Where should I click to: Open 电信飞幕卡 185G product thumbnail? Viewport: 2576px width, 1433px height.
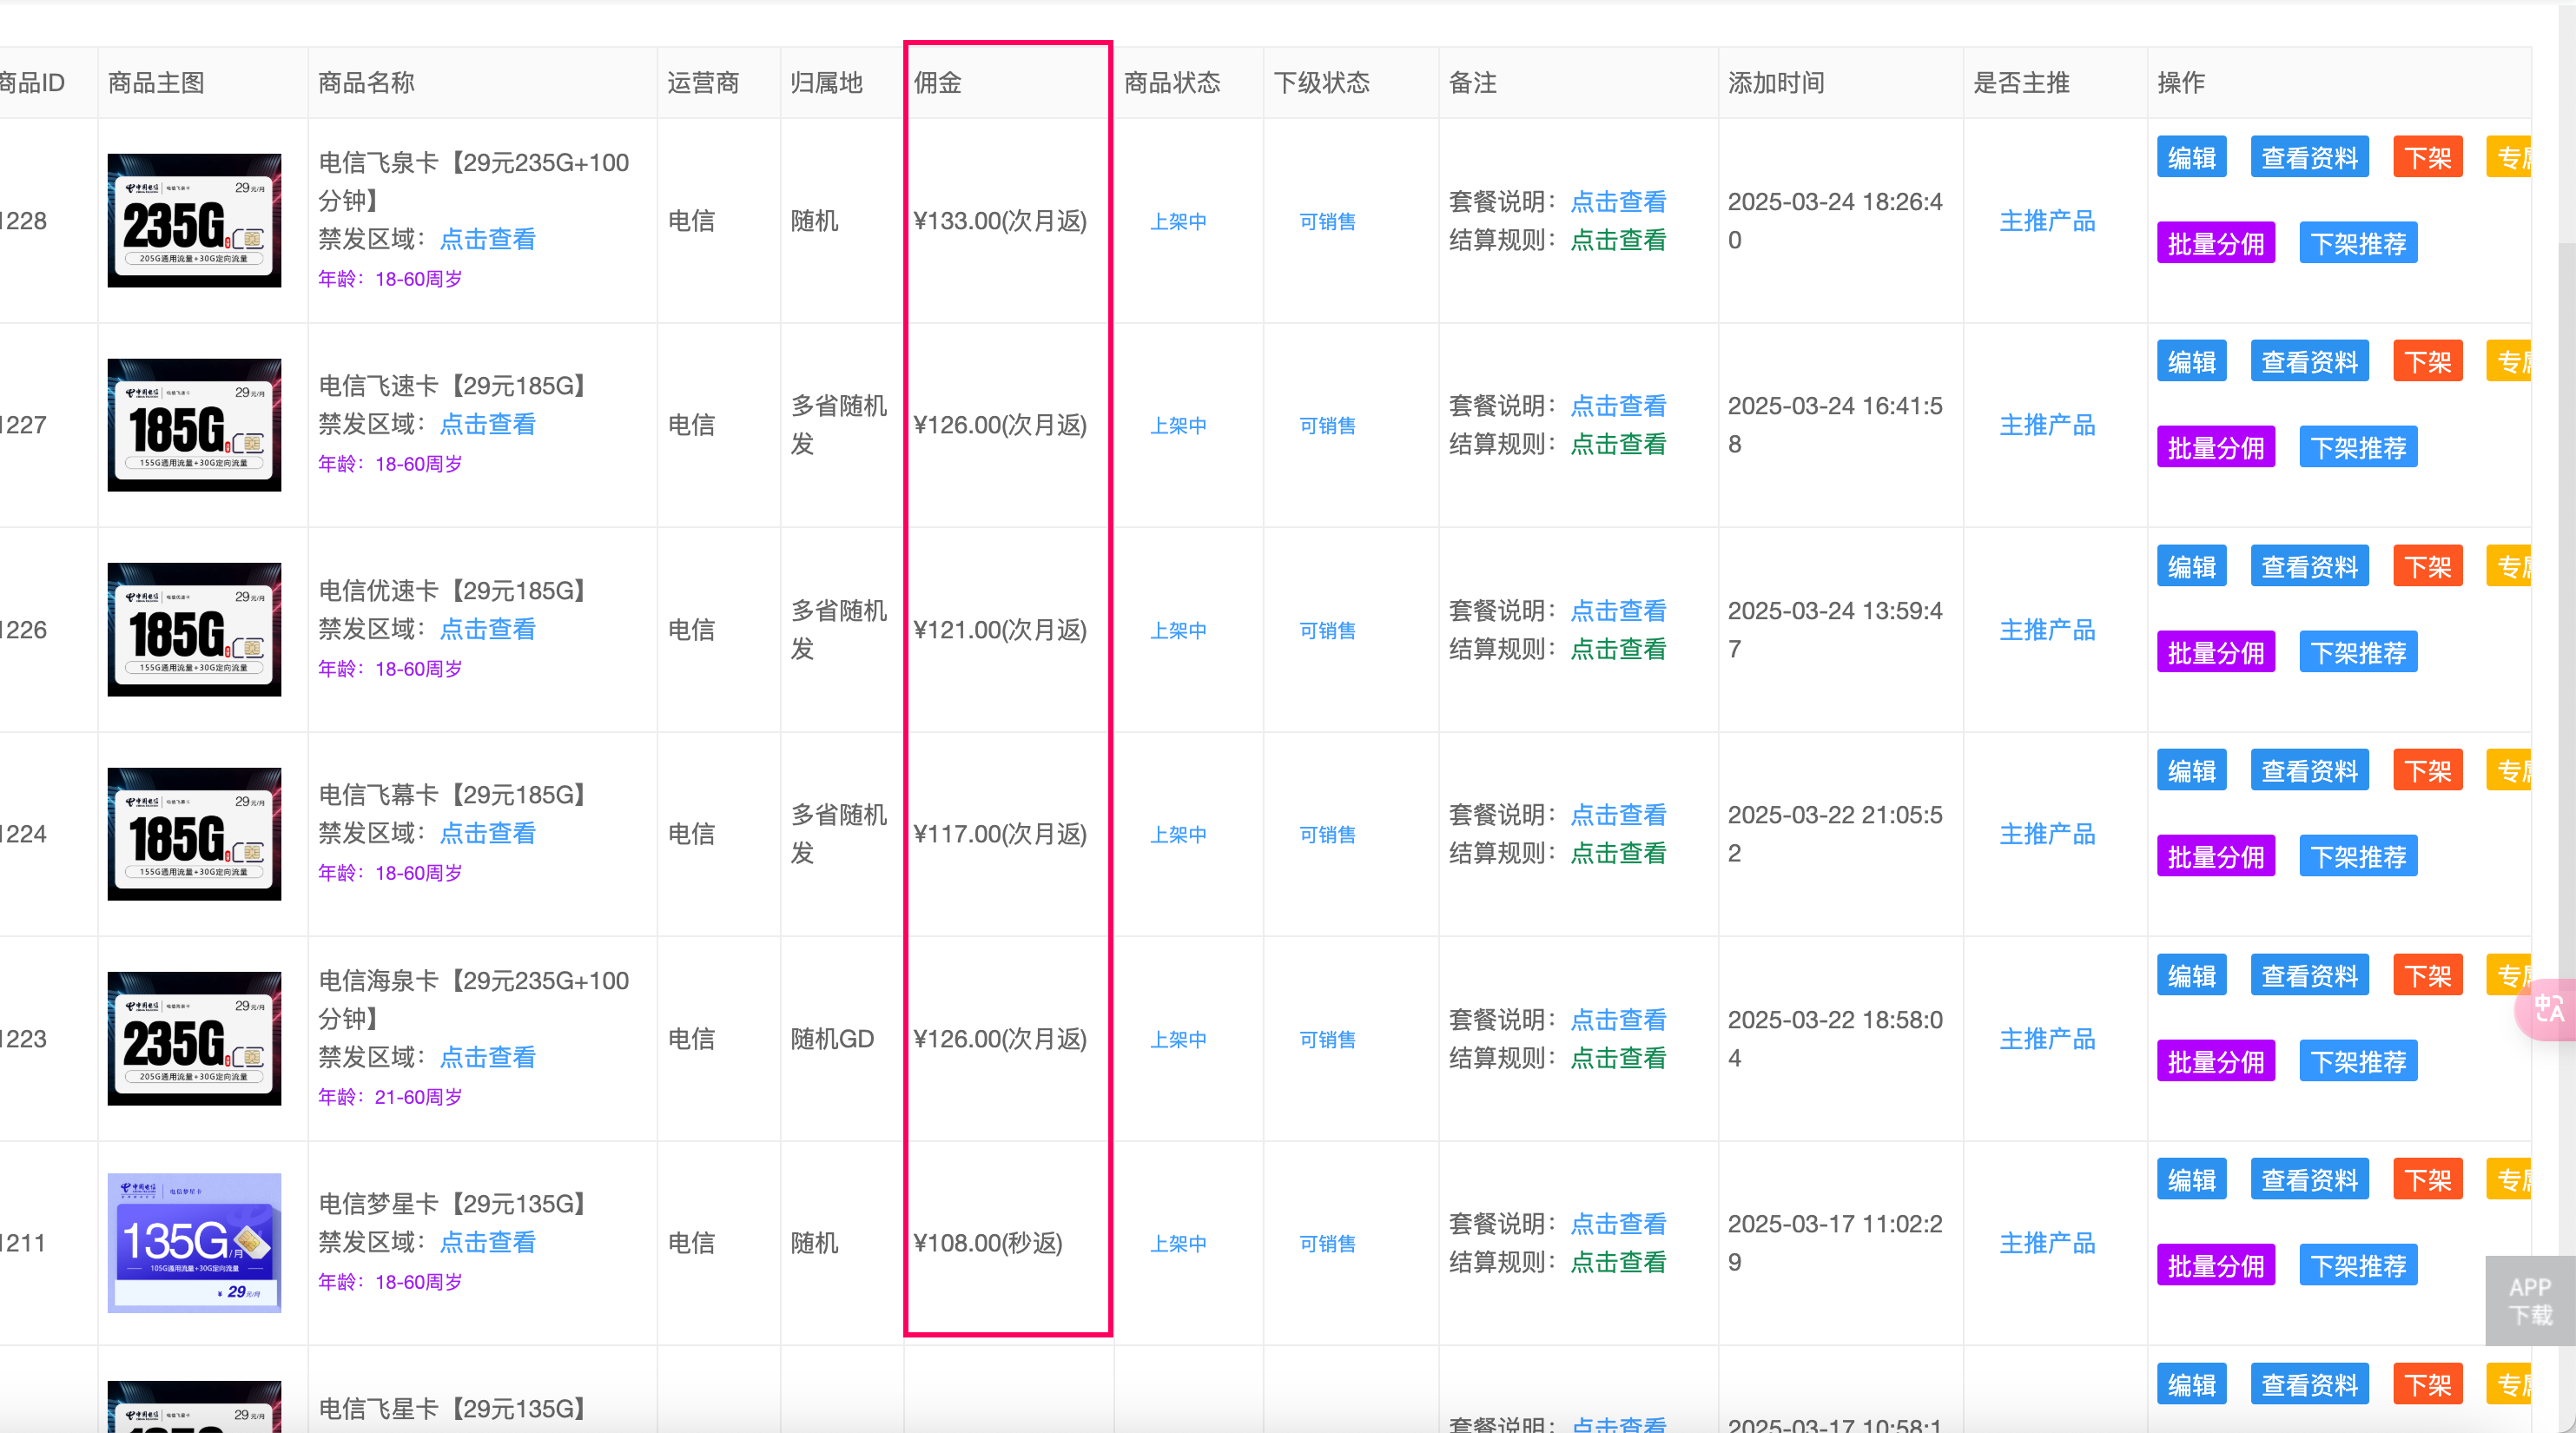(194, 834)
